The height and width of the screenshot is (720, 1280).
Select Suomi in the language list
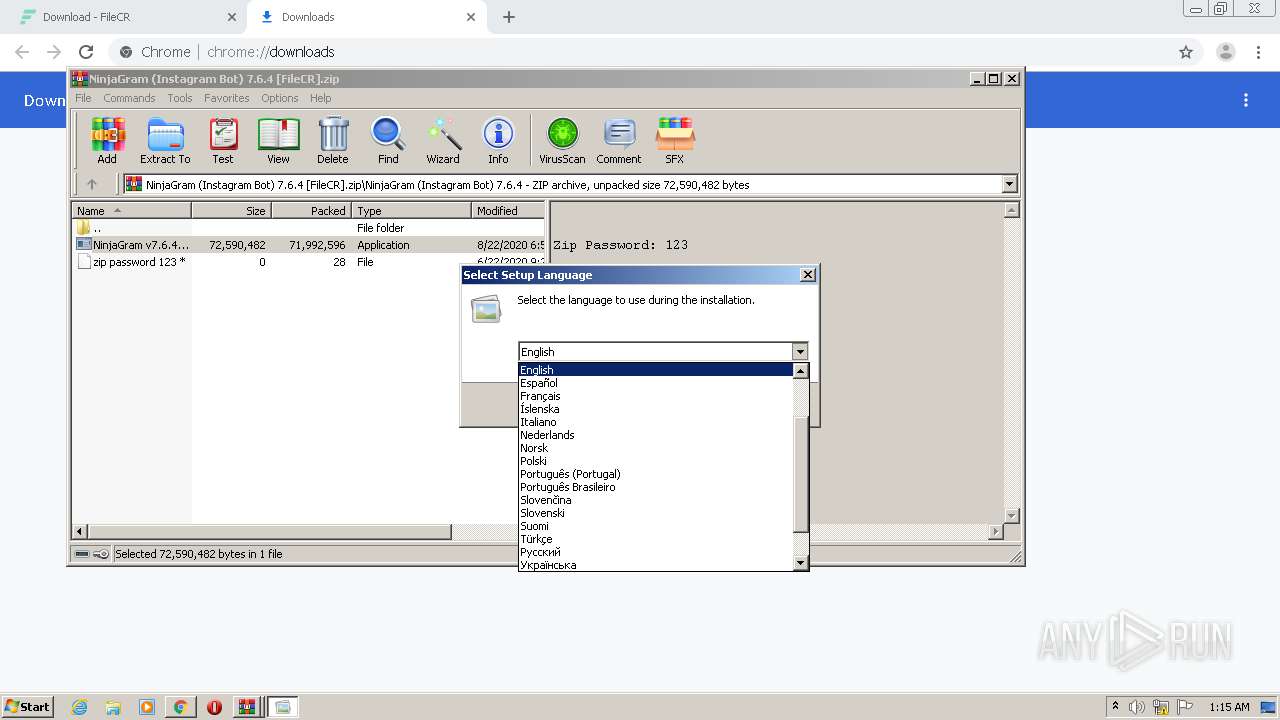pos(655,526)
